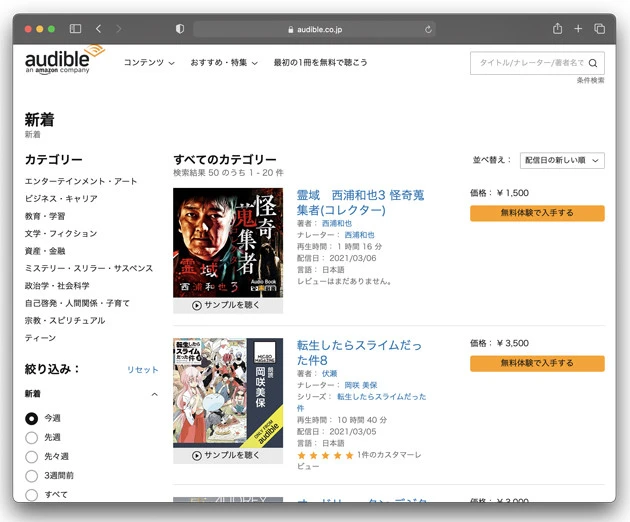Viewport: 630px width, 522px height.
Task: Play sample of 転生したらスライムだった件8
Action: [x=228, y=455]
